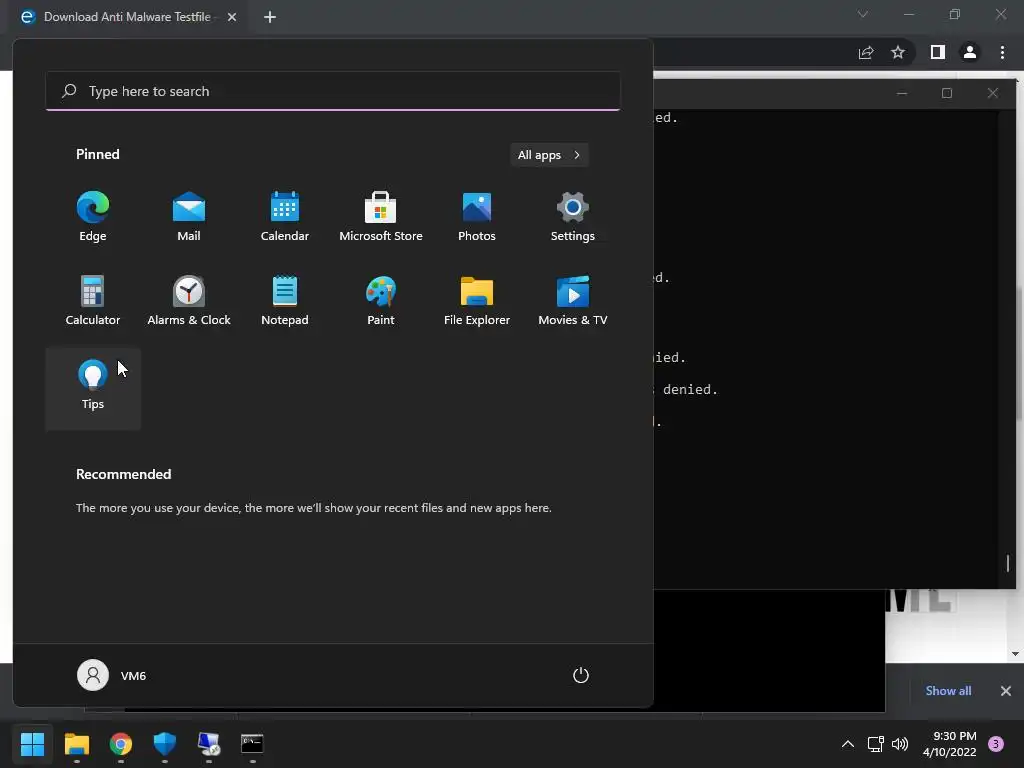Launch Notepad
Viewport: 1024px width, 768px height.
pos(285,301)
